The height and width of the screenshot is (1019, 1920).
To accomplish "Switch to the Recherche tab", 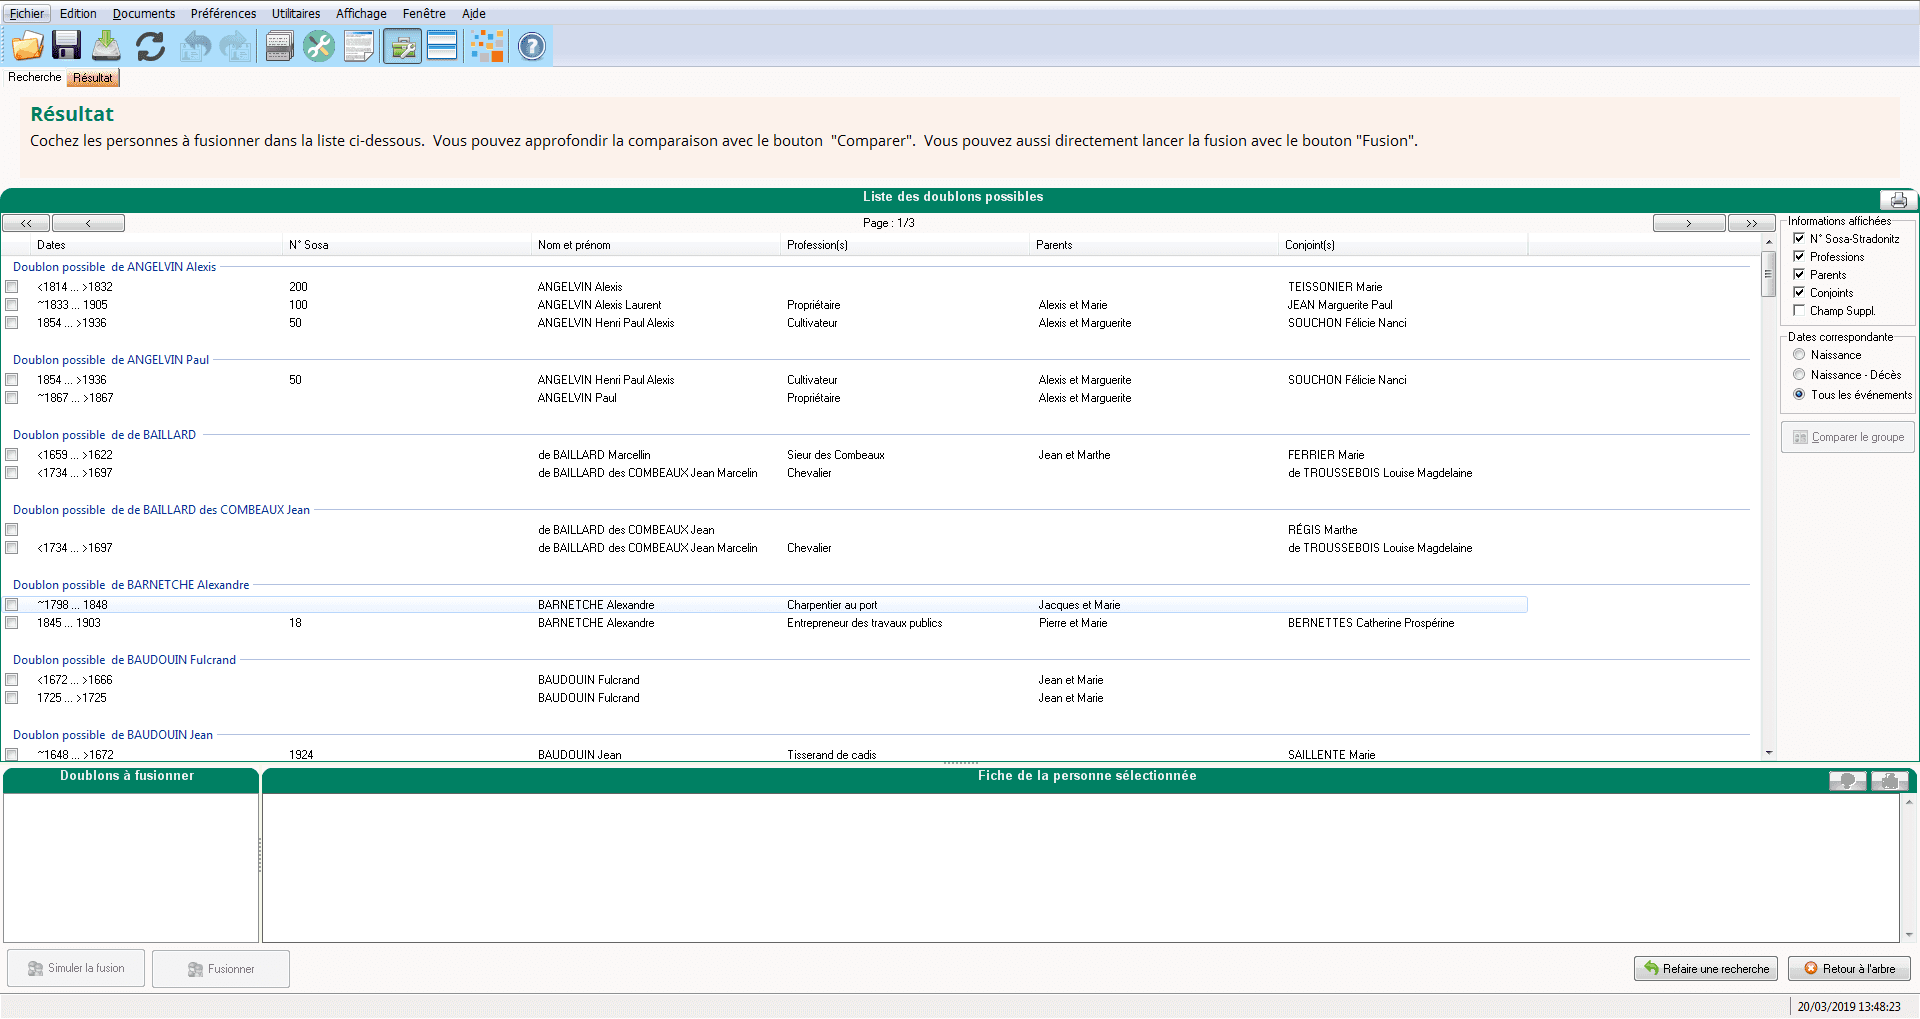I will tap(35, 77).
